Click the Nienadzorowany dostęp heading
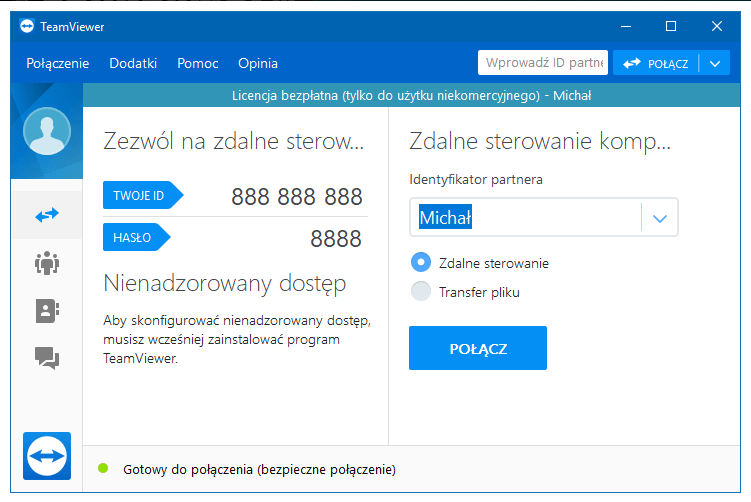This screenshot has width=751, height=502. pos(225,284)
